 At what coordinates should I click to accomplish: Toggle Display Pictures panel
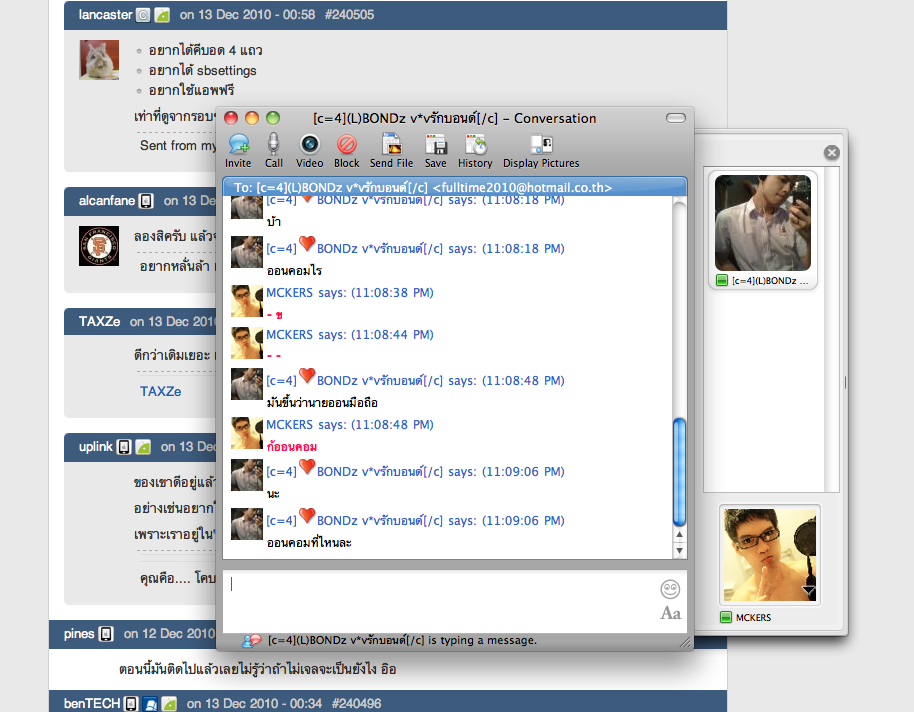pyautogui.click(x=541, y=150)
